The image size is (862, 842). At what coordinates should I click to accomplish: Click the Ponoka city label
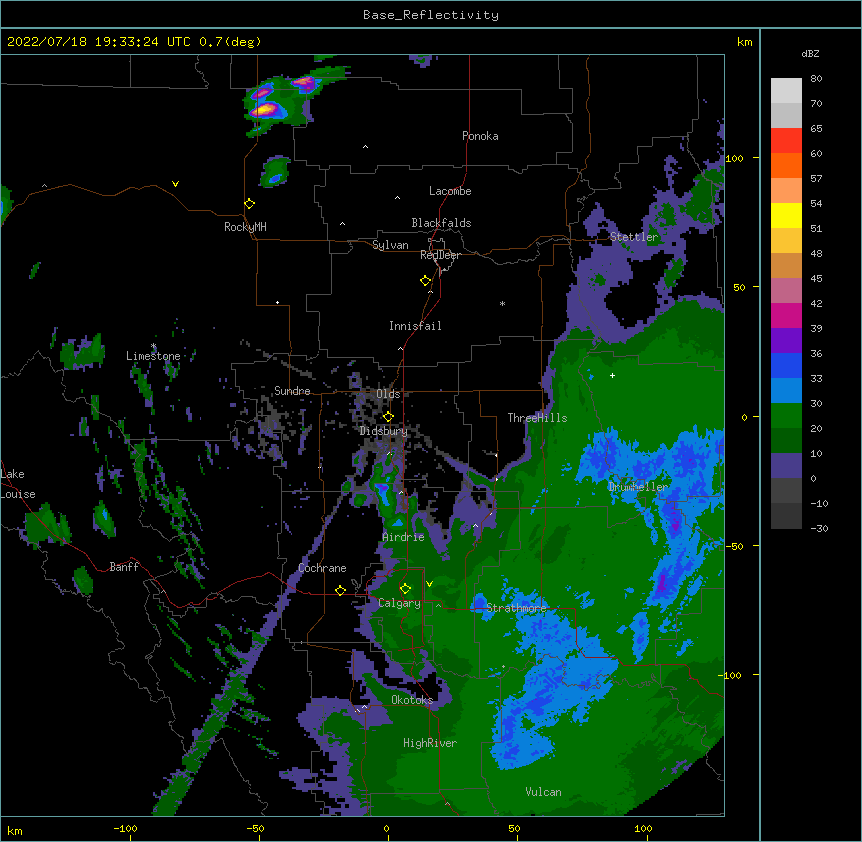[480, 136]
